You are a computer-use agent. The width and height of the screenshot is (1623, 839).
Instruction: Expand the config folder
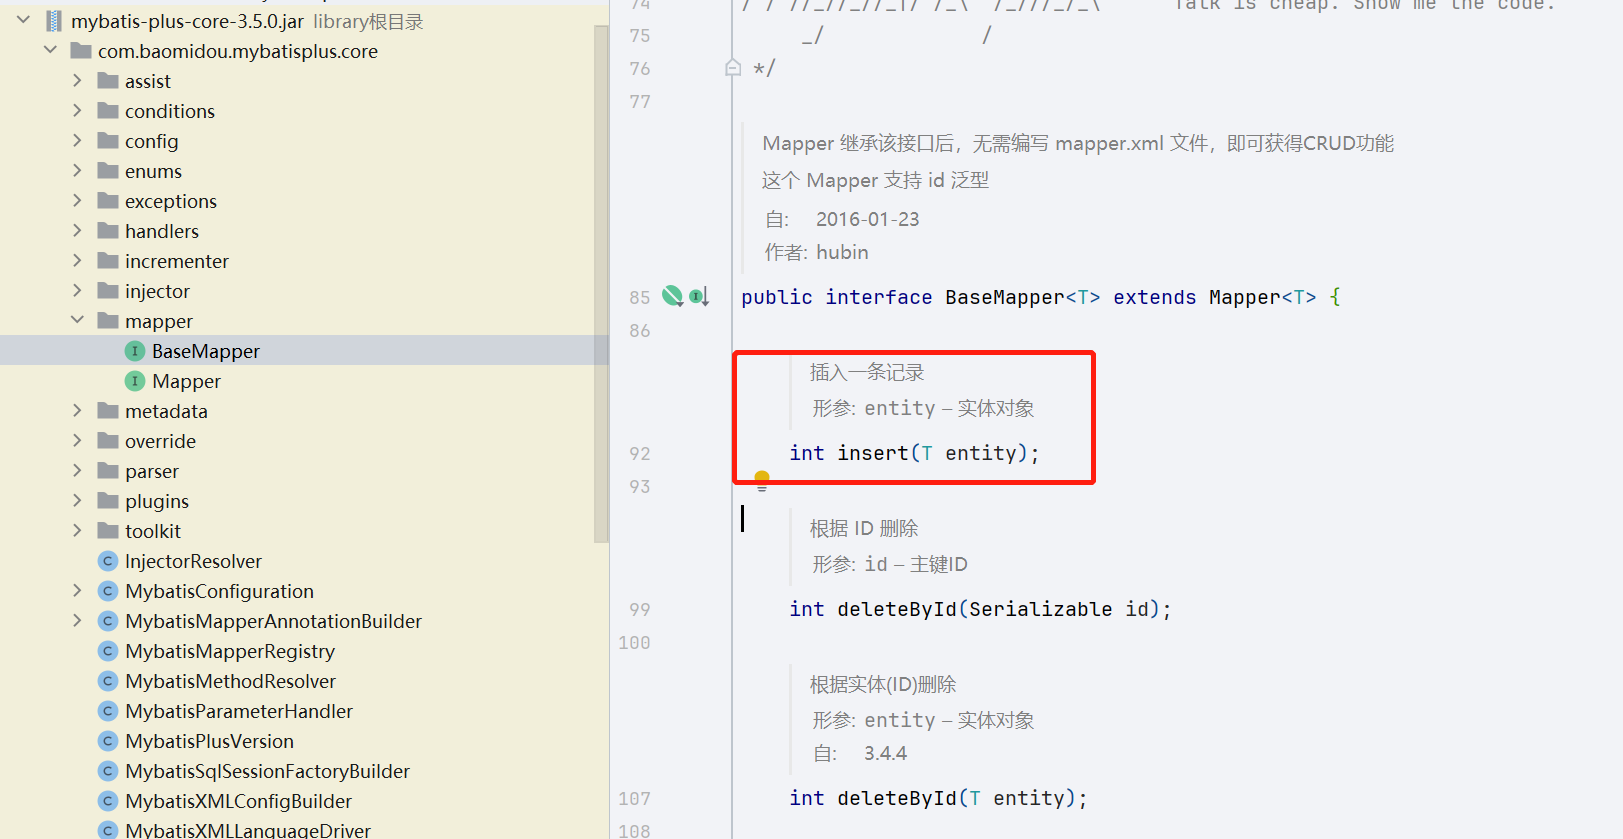[77, 140]
